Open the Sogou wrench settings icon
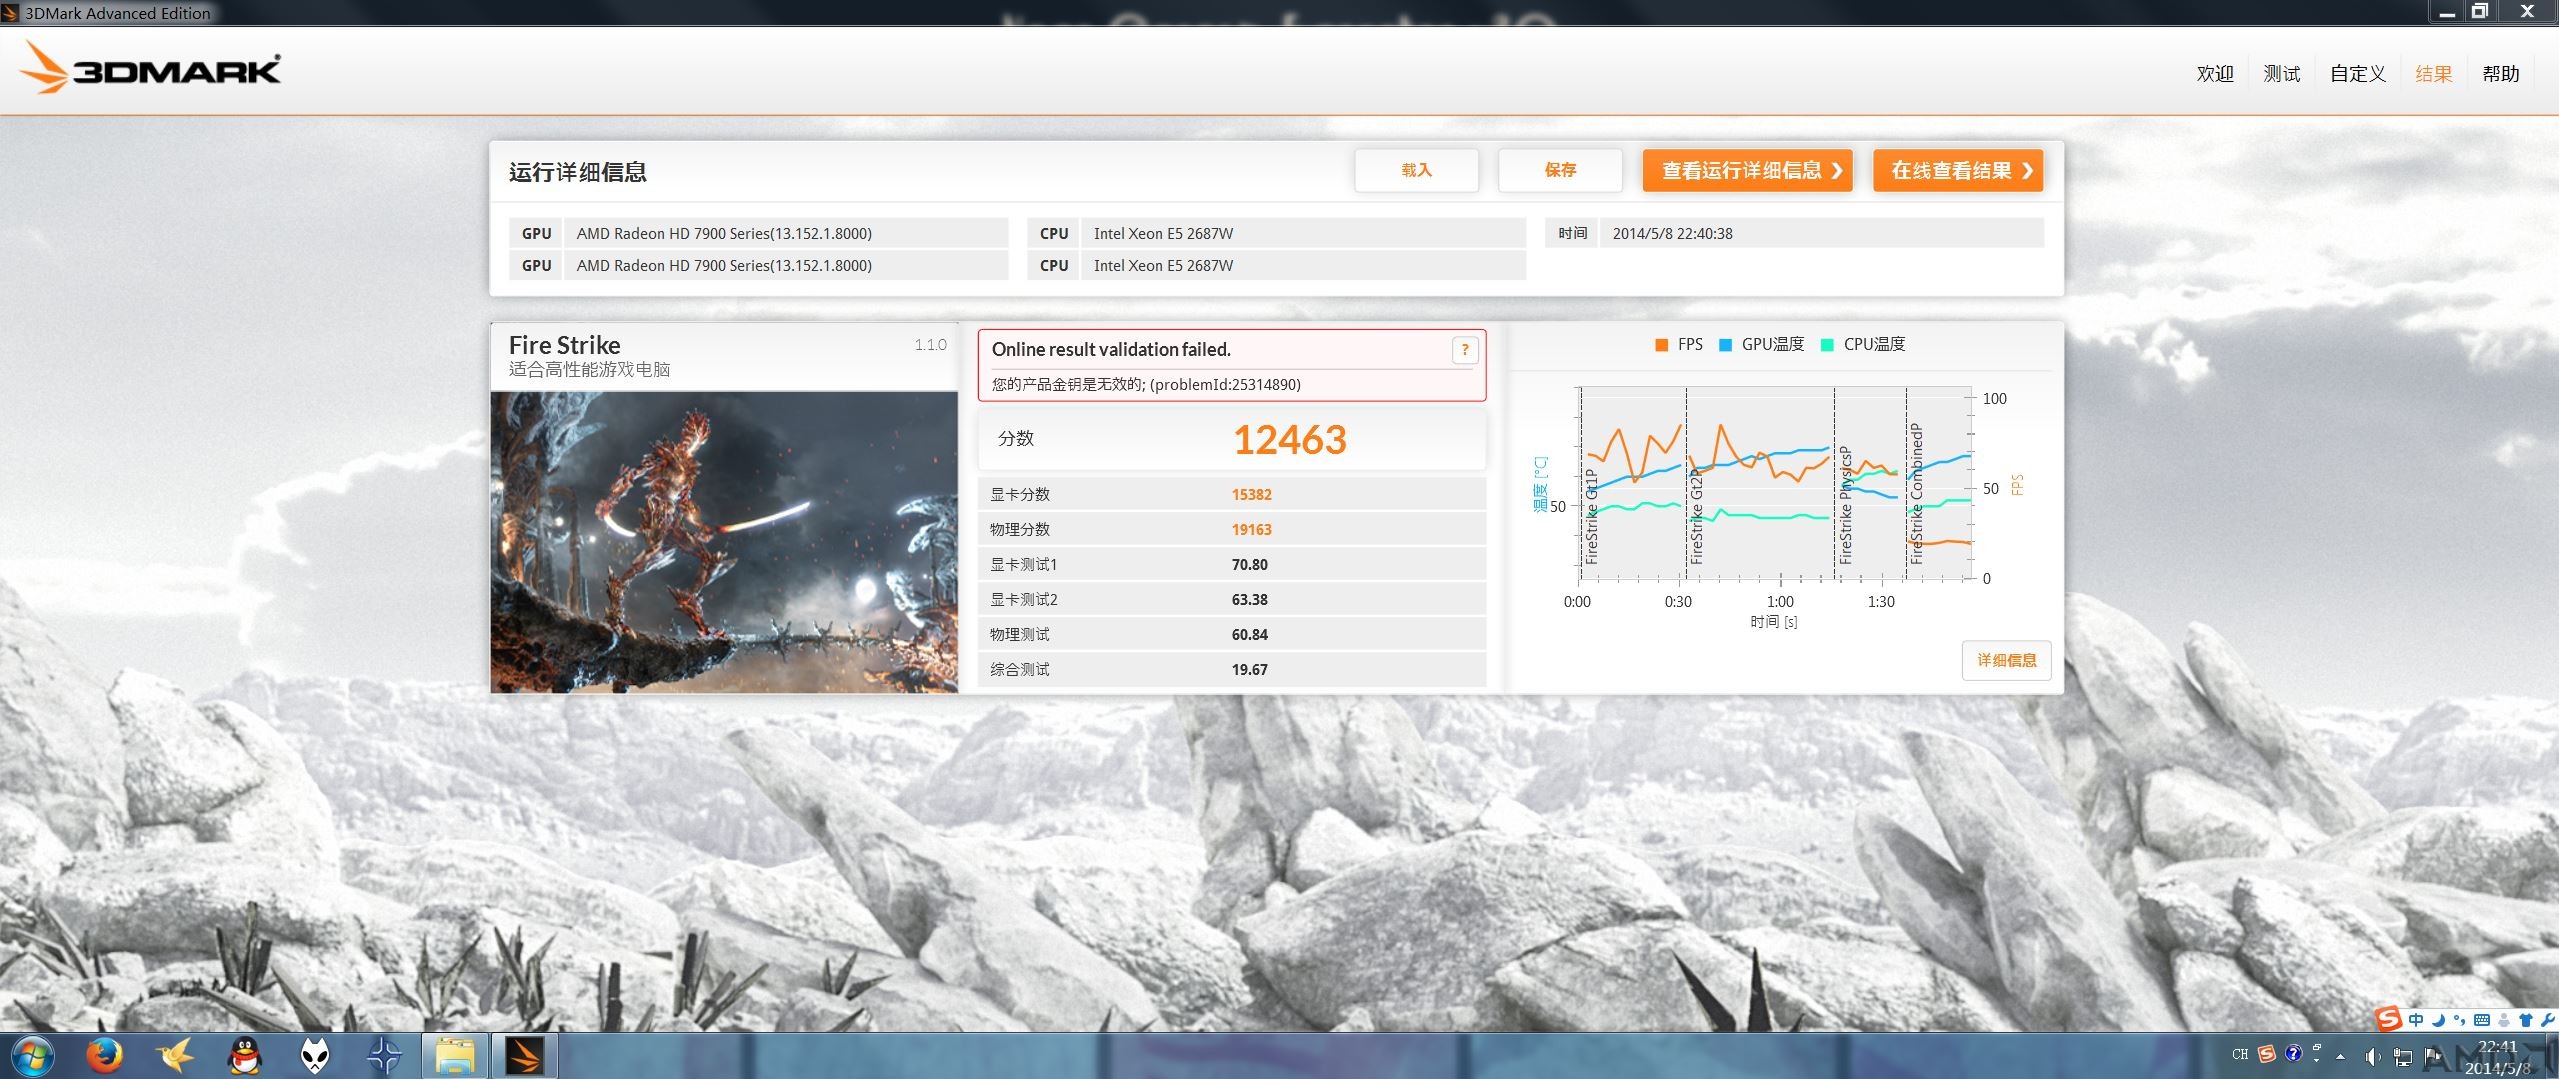Viewport: 2559px width, 1079px height. pos(2548,1020)
